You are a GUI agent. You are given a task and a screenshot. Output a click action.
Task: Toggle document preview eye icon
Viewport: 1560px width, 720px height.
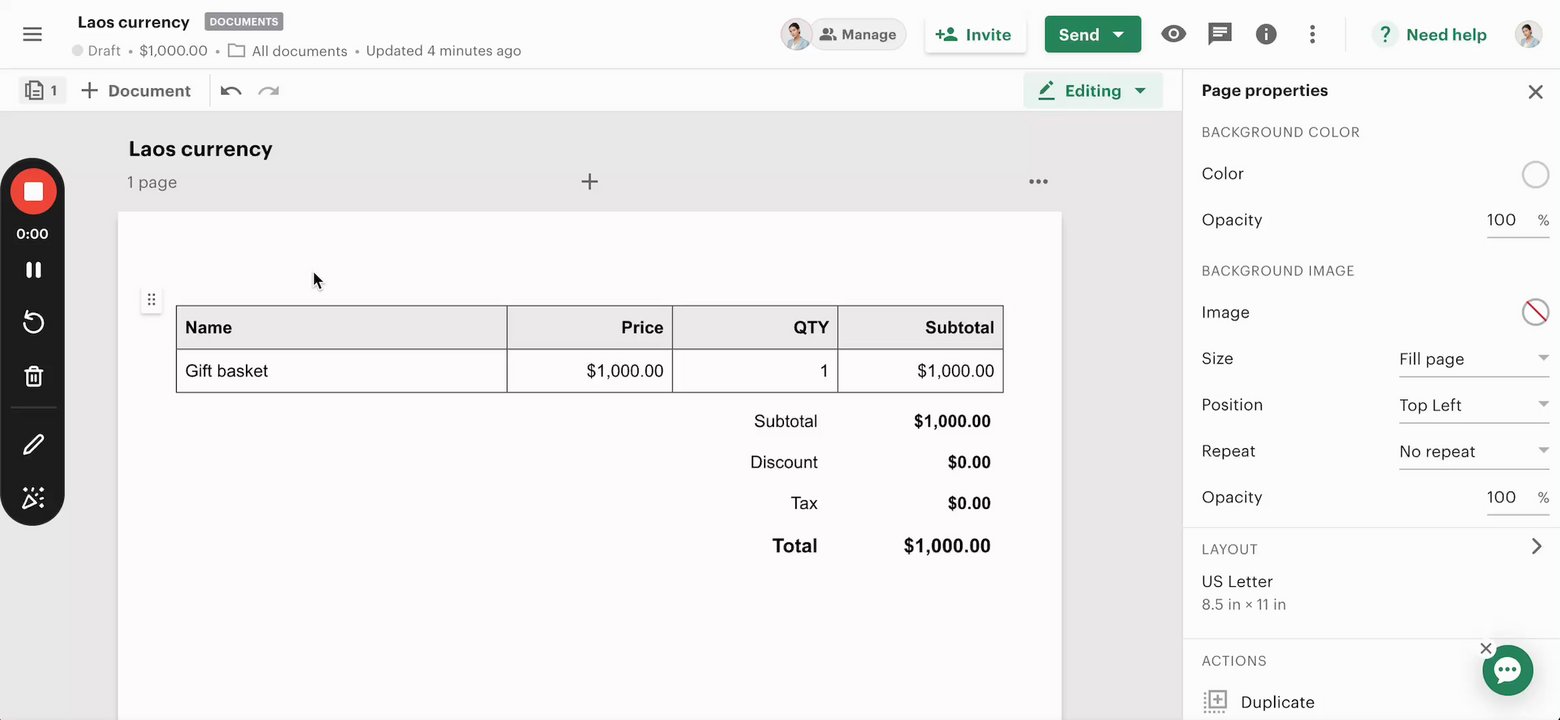point(1173,35)
